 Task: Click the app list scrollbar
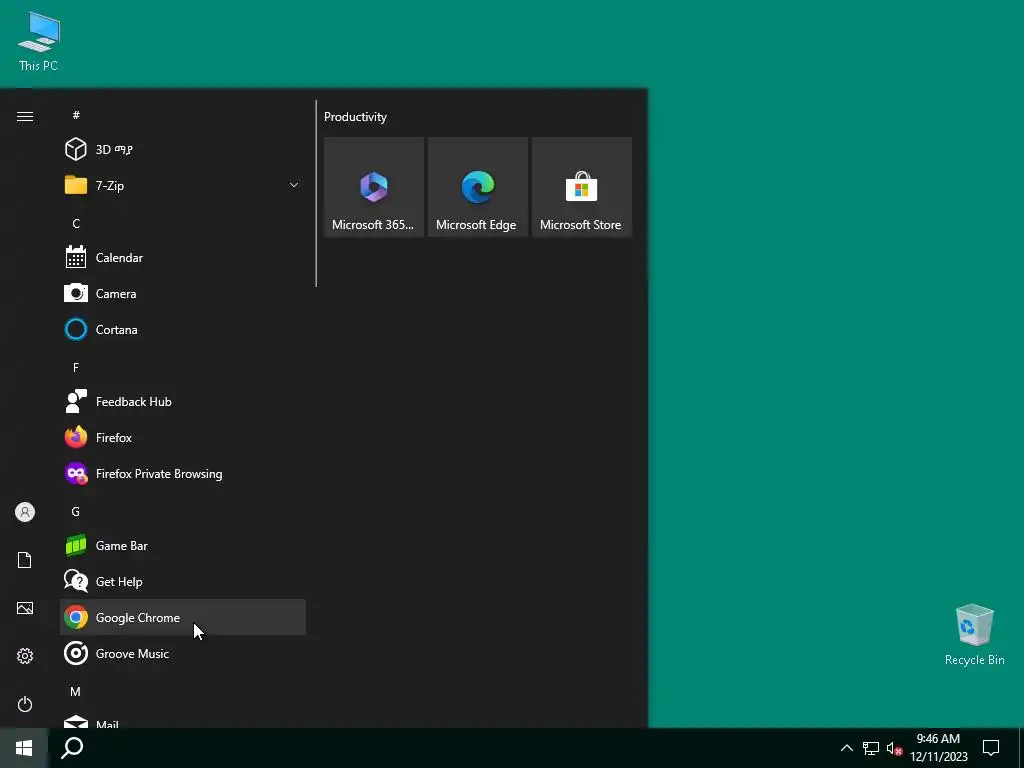[316, 193]
